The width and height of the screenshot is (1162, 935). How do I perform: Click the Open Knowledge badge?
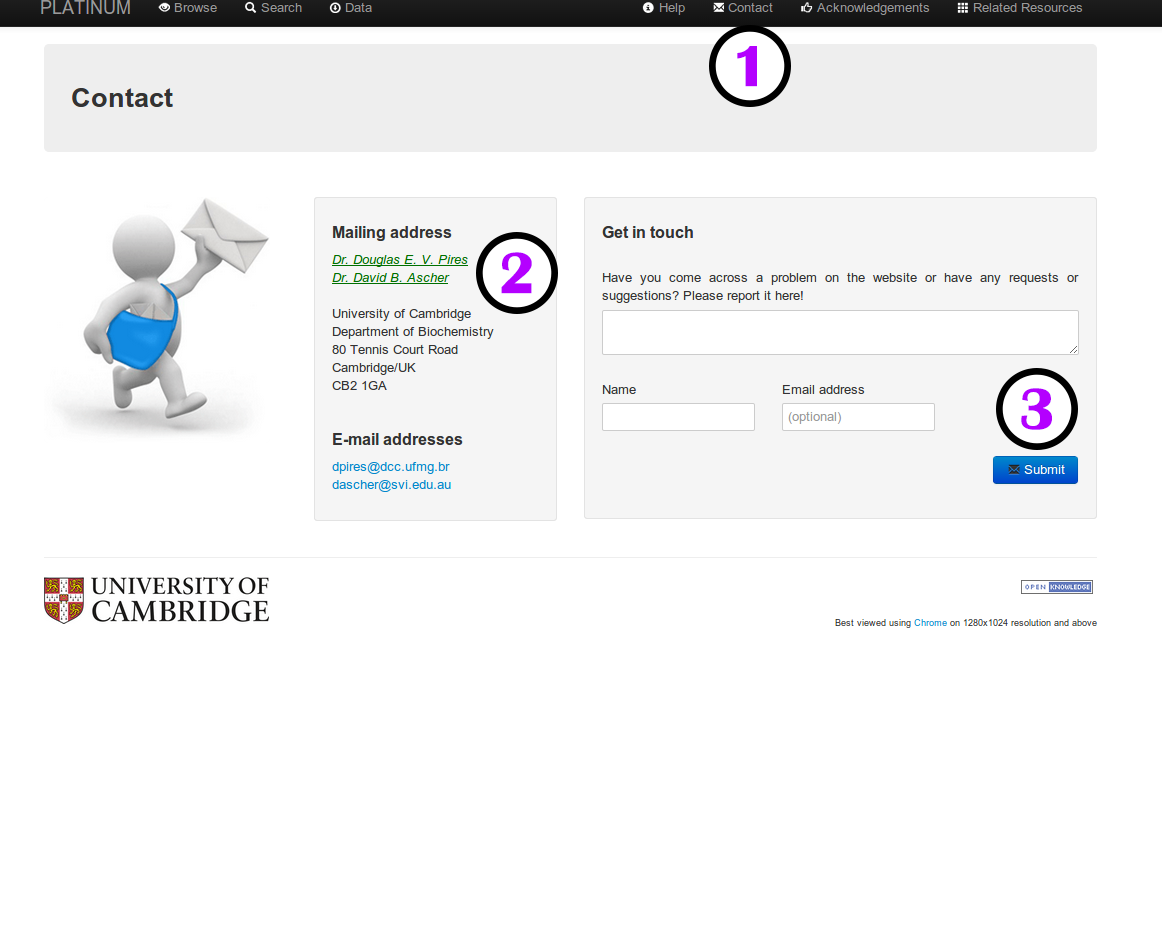[1056, 587]
